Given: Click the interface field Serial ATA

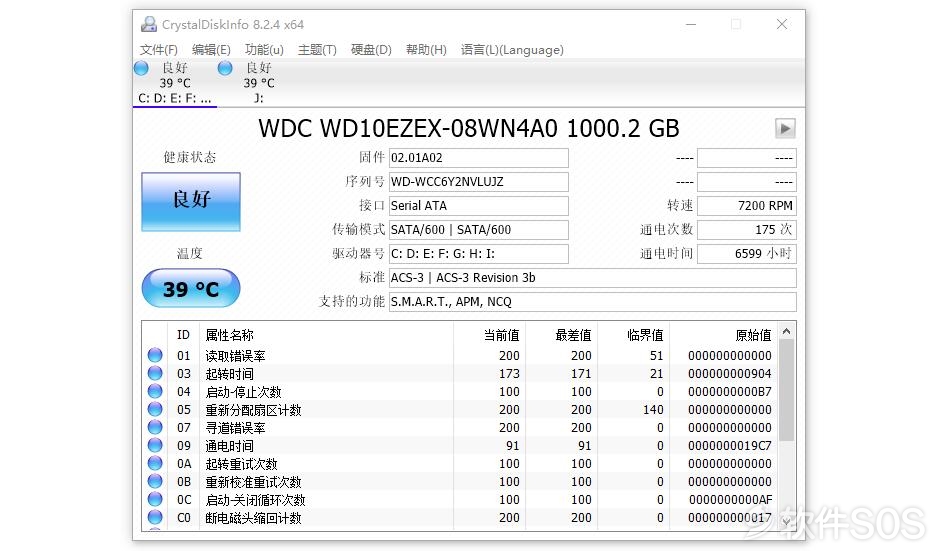Looking at the screenshot, I should 478,206.
